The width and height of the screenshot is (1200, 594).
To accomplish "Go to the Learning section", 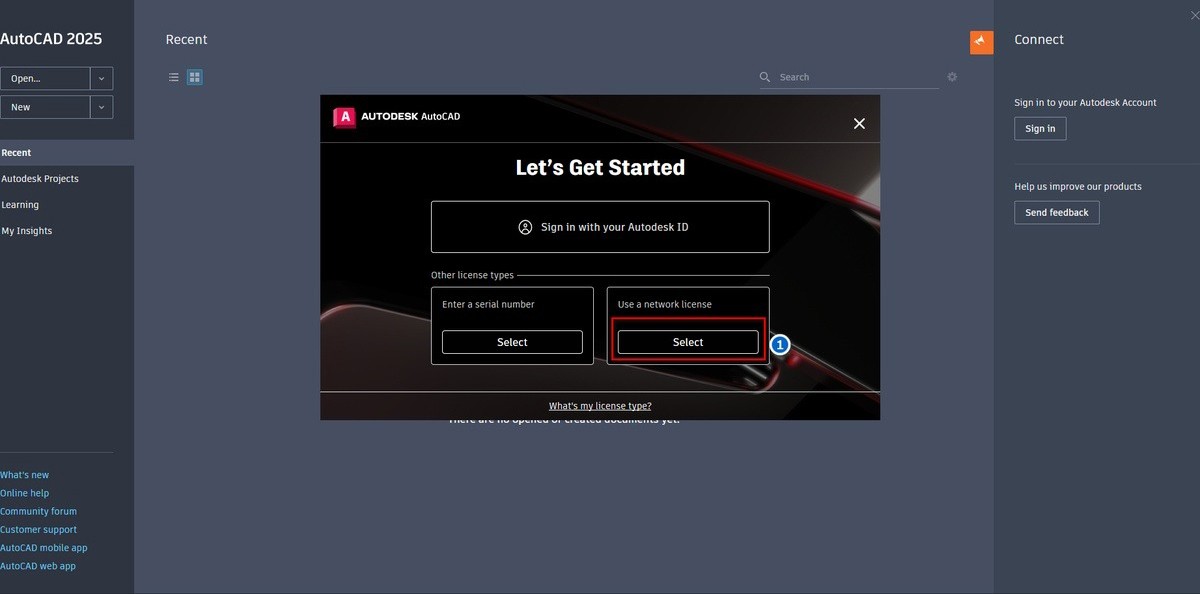I will (20, 205).
